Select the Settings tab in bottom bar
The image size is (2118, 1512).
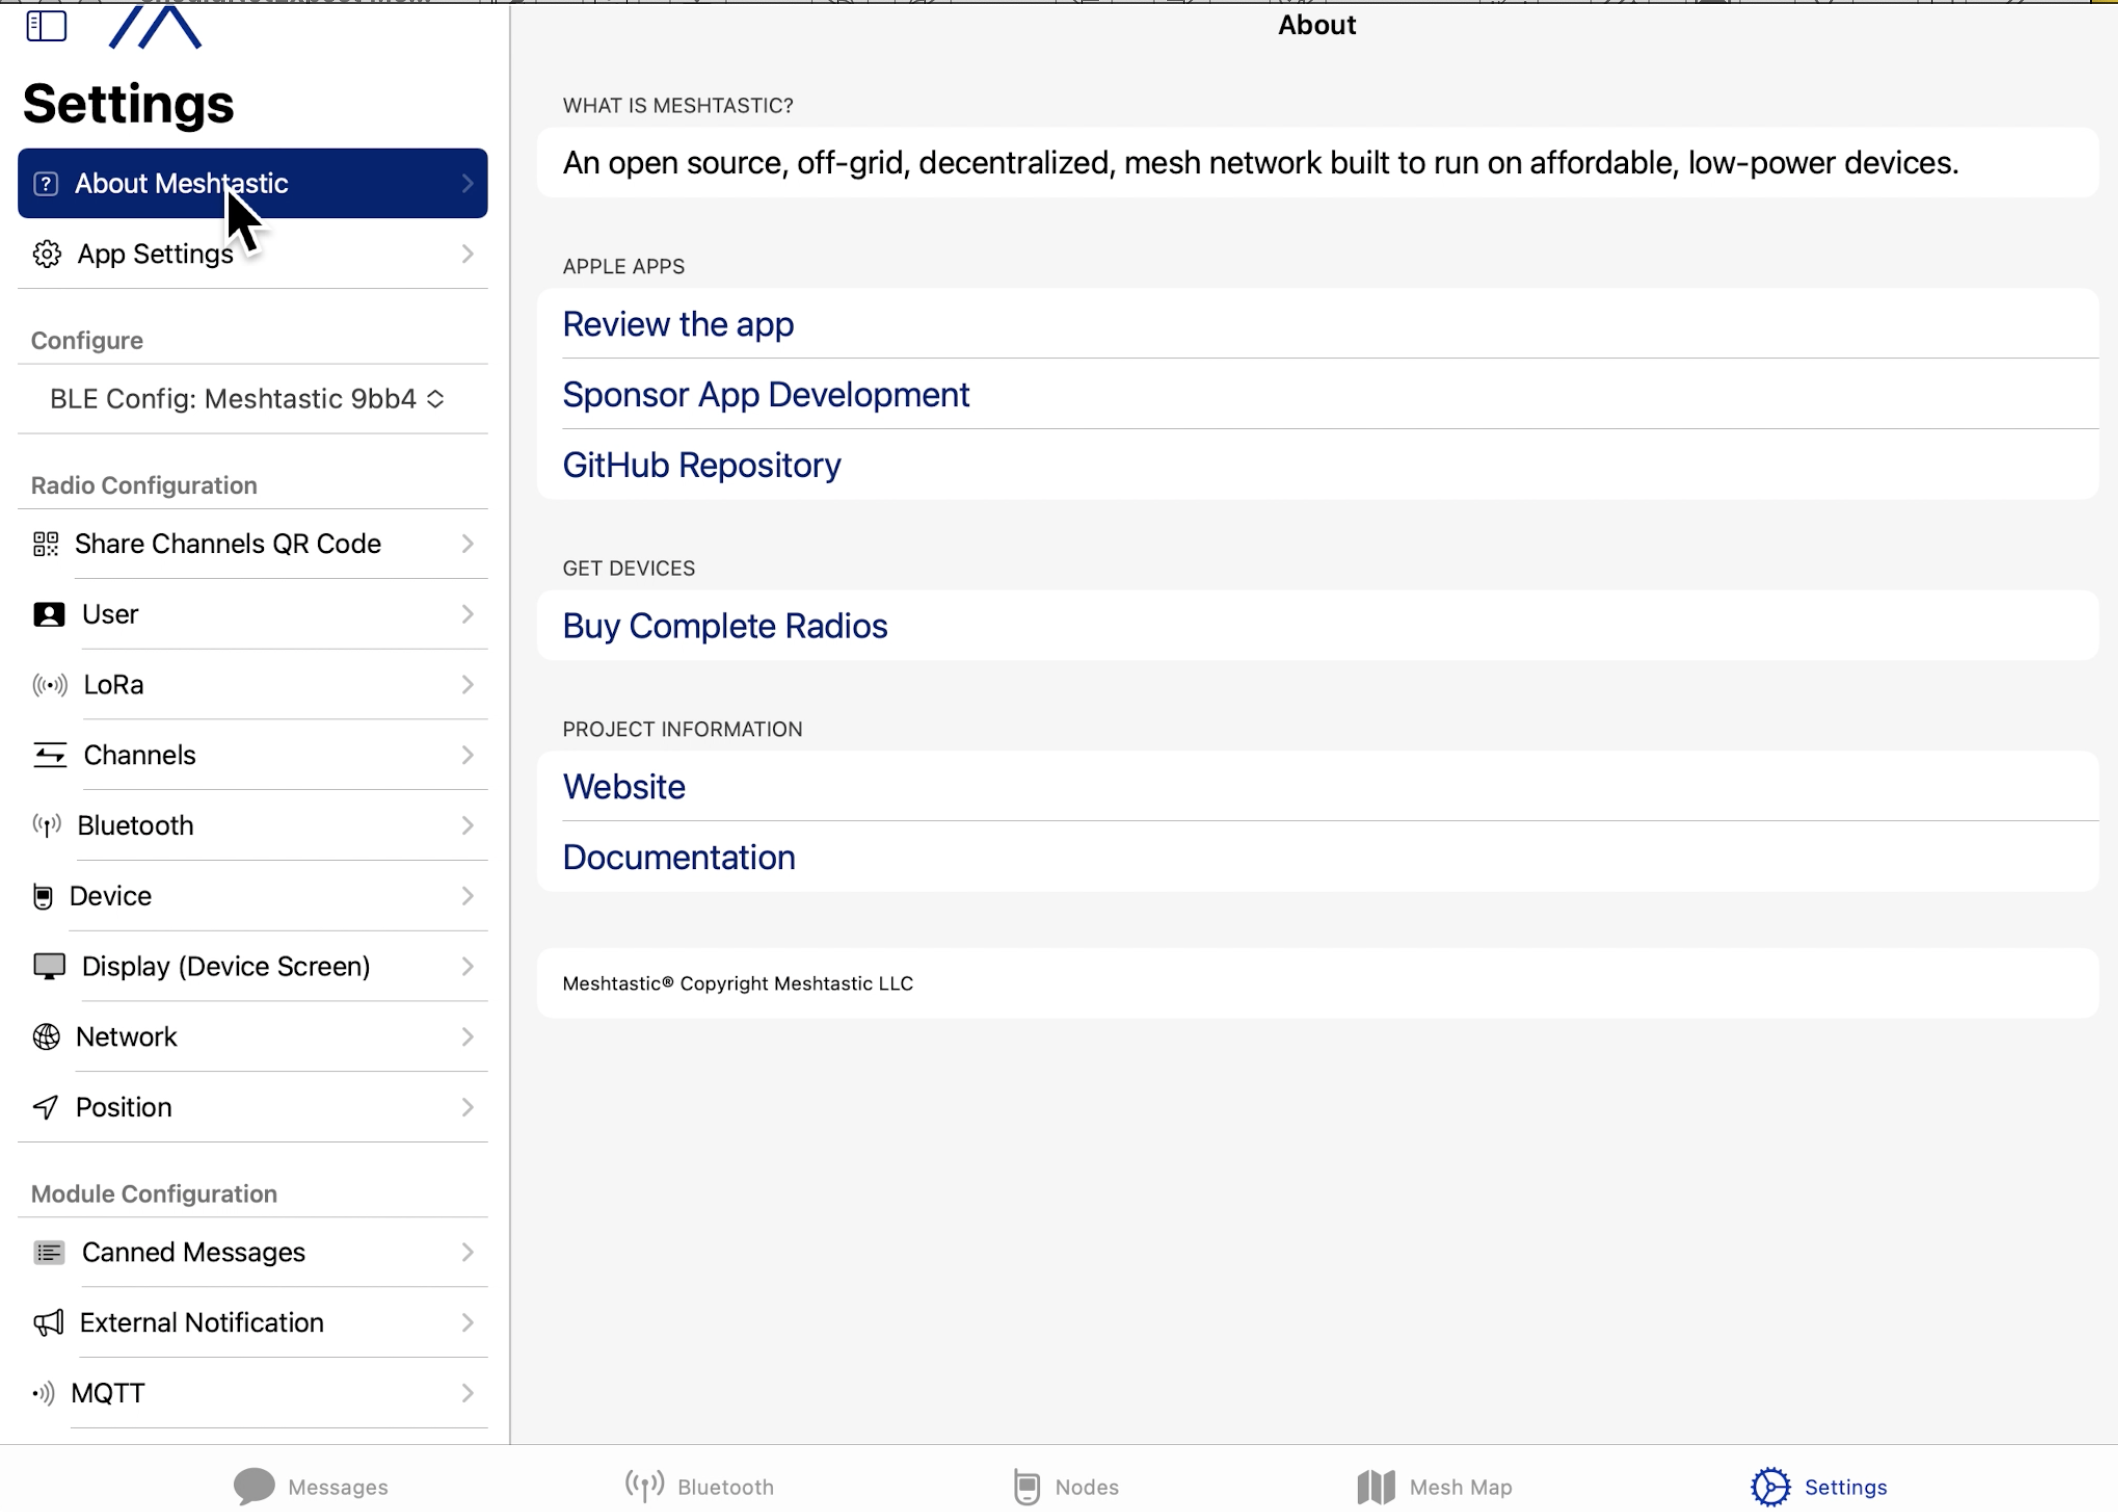[1819, 1486]
